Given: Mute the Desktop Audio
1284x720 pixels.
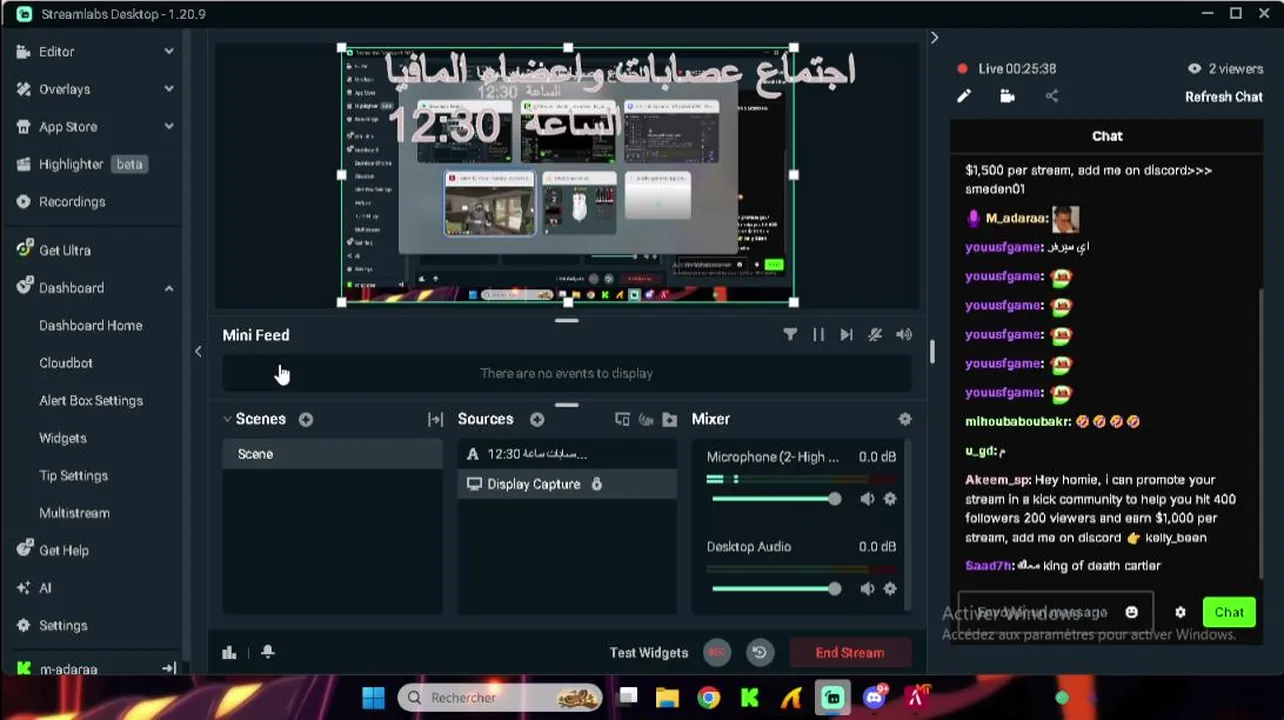Looking at the screenshot, I should coord(867,589).
